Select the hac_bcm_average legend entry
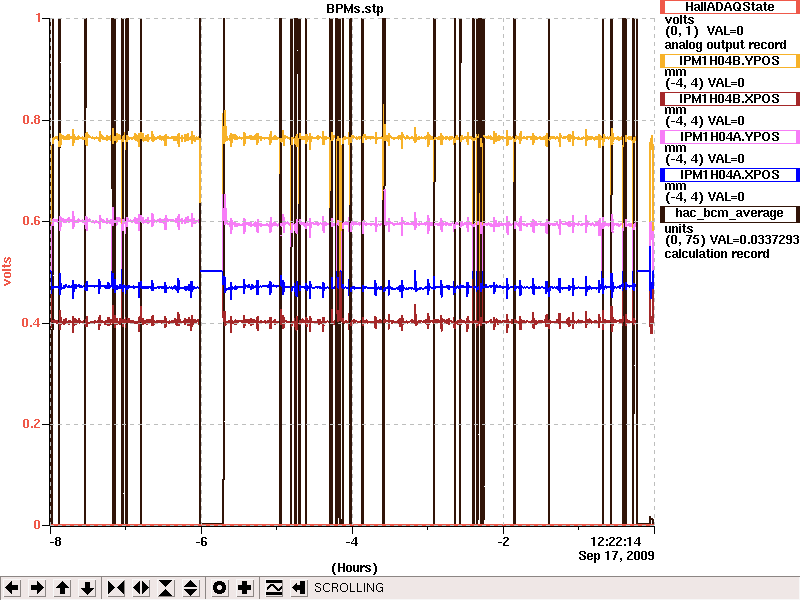This screenshot has height=600, width=800. (730, 214)
